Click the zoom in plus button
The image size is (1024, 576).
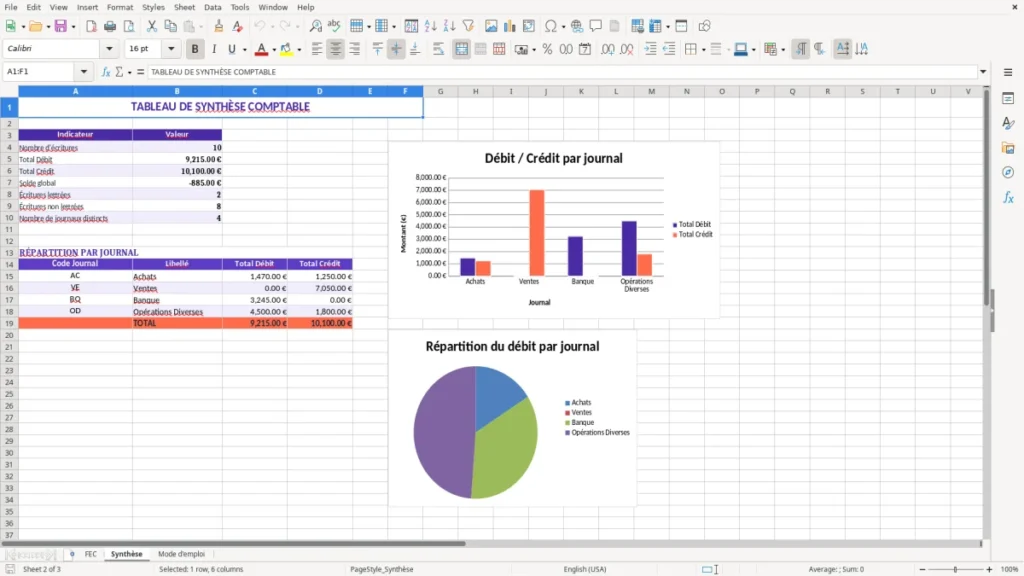point(989,569)
